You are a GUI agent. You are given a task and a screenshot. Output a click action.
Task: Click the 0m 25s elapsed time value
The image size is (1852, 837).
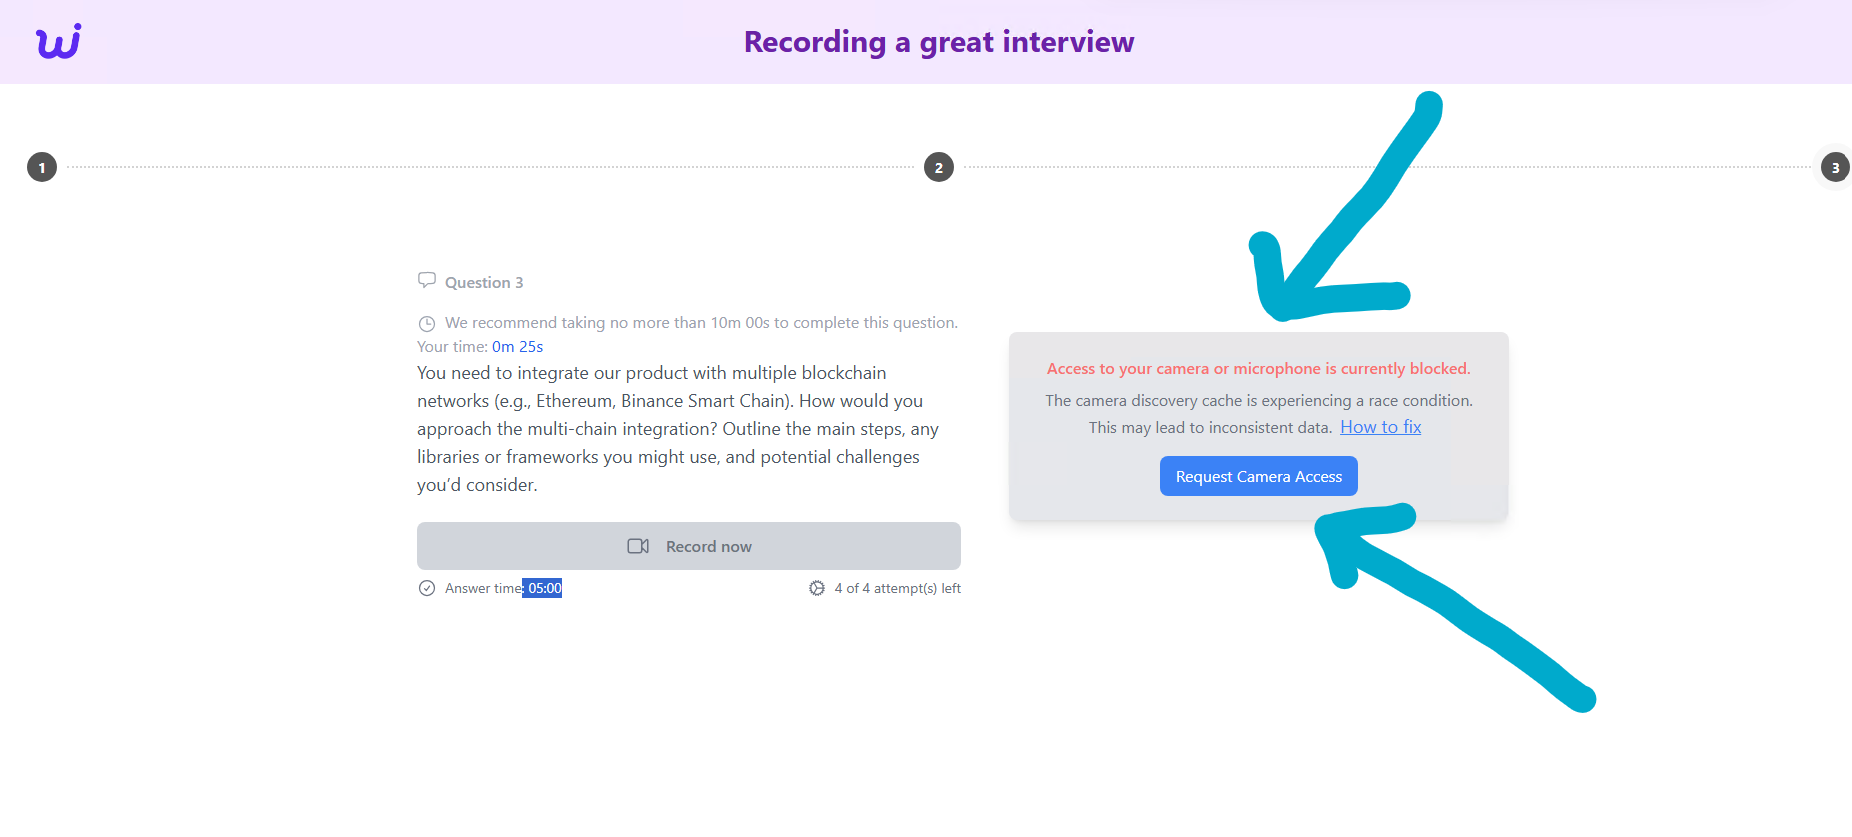tap(517, 347)
